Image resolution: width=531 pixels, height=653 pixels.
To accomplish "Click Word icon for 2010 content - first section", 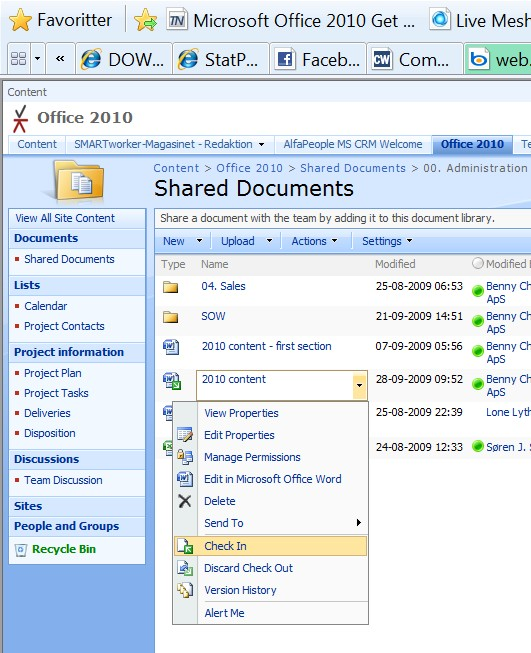I will pyautogui.click(x=171, y=346).
